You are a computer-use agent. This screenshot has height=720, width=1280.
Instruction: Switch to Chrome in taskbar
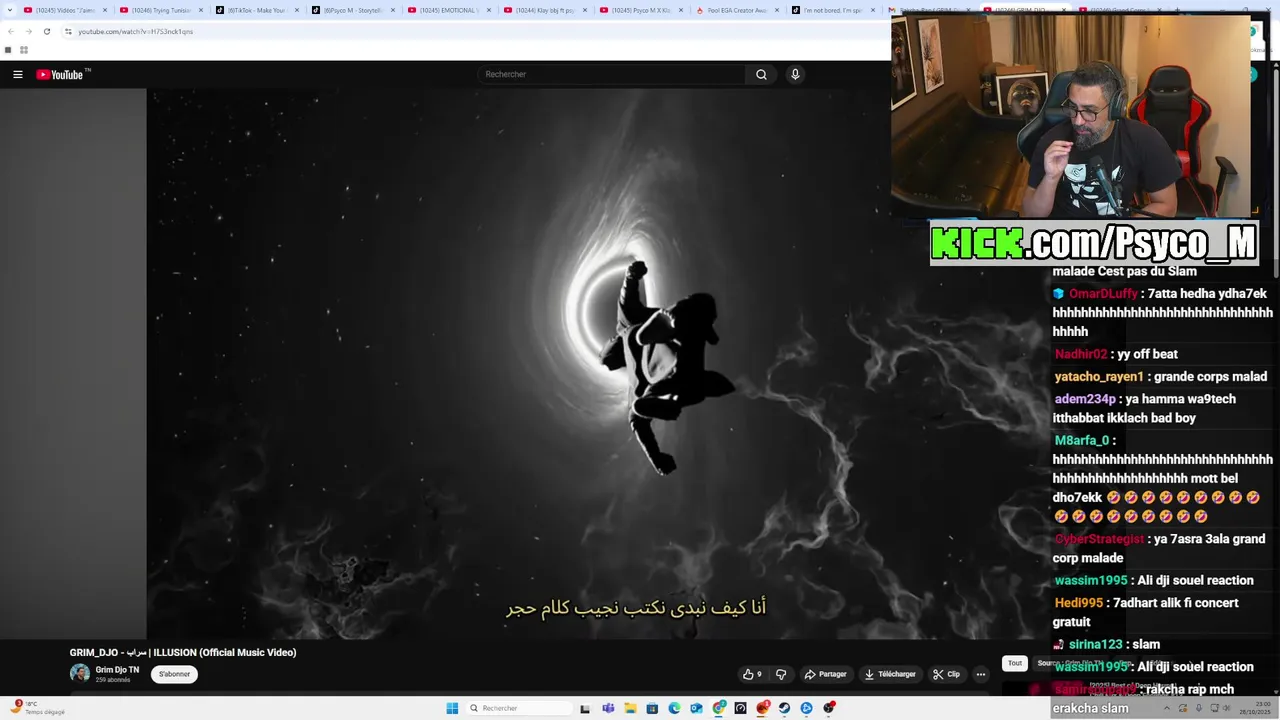[718, 708]
